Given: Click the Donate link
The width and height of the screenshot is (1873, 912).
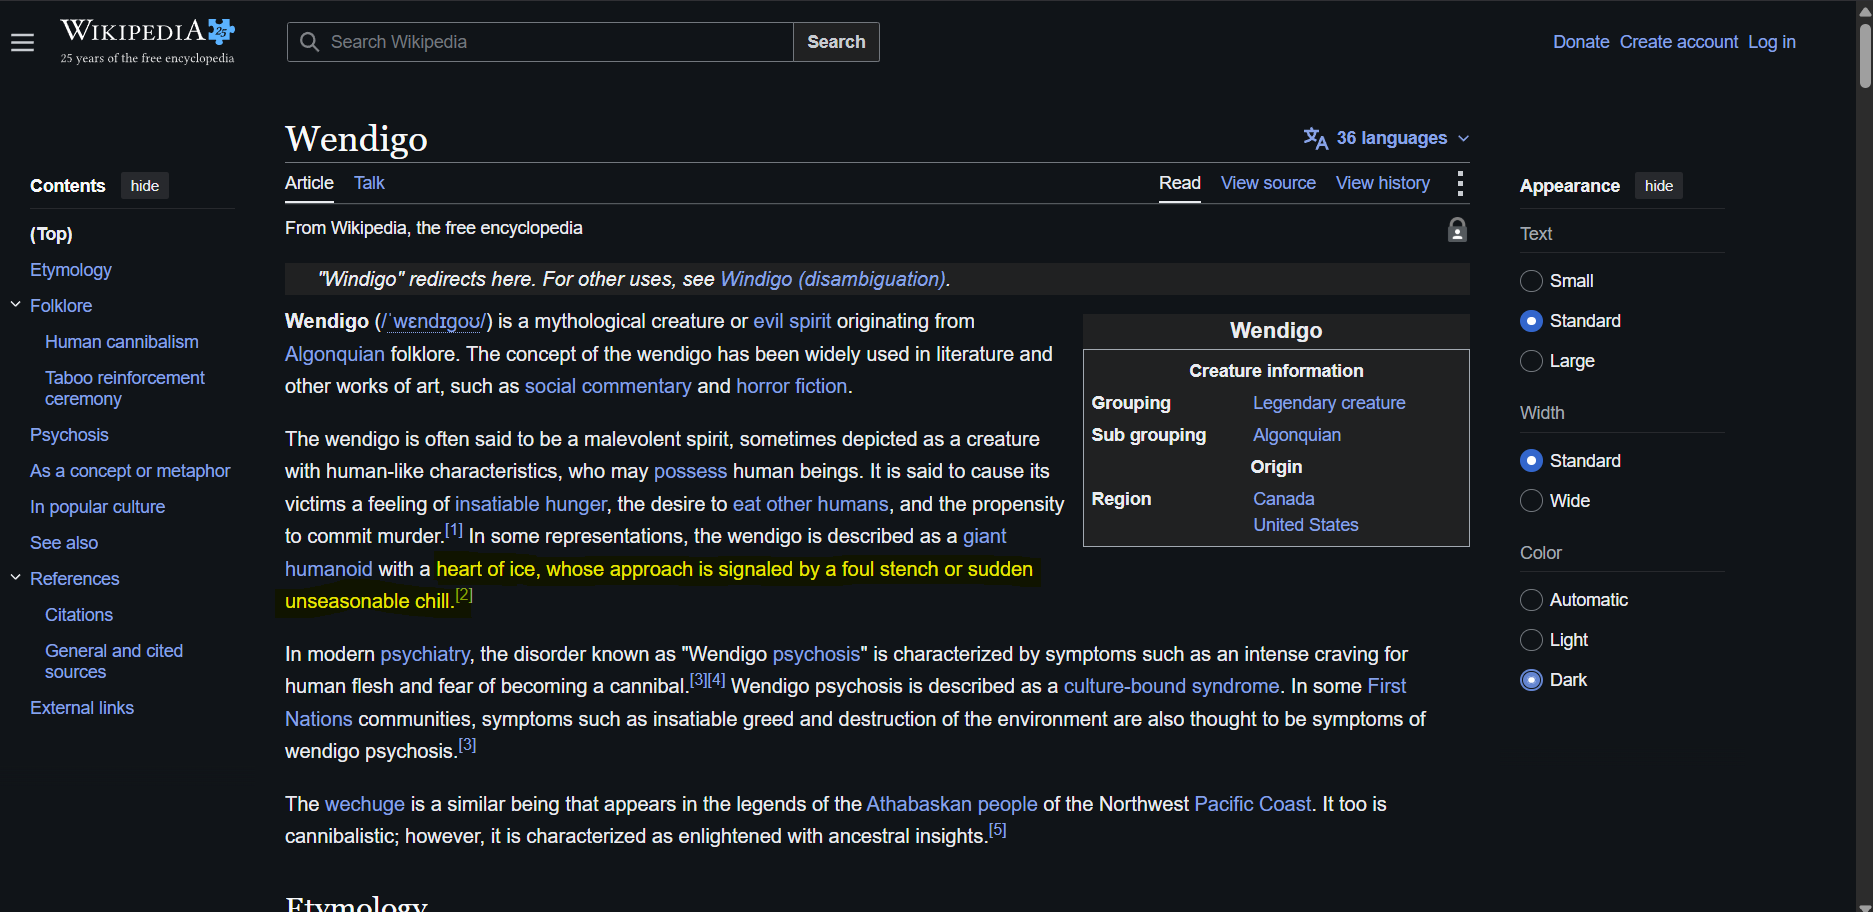Looking at the screenshot, I should (1581, 42).
